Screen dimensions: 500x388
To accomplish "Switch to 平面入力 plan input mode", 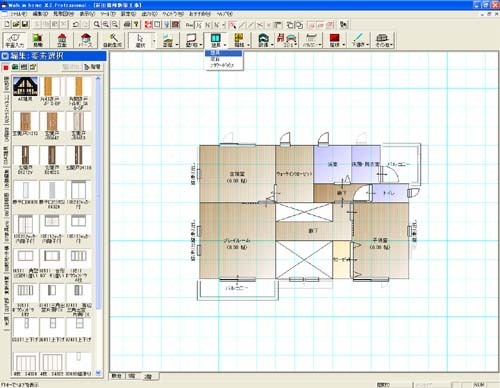I will pyautogui.click(x=14, y=40).
